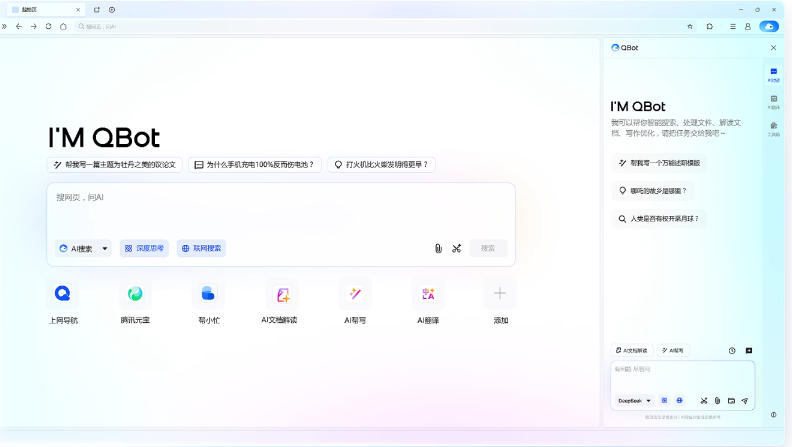Launch the AI翻译 shortcut icon
The height and width of the screenshot is (447, 792).
tap(428, 294)
